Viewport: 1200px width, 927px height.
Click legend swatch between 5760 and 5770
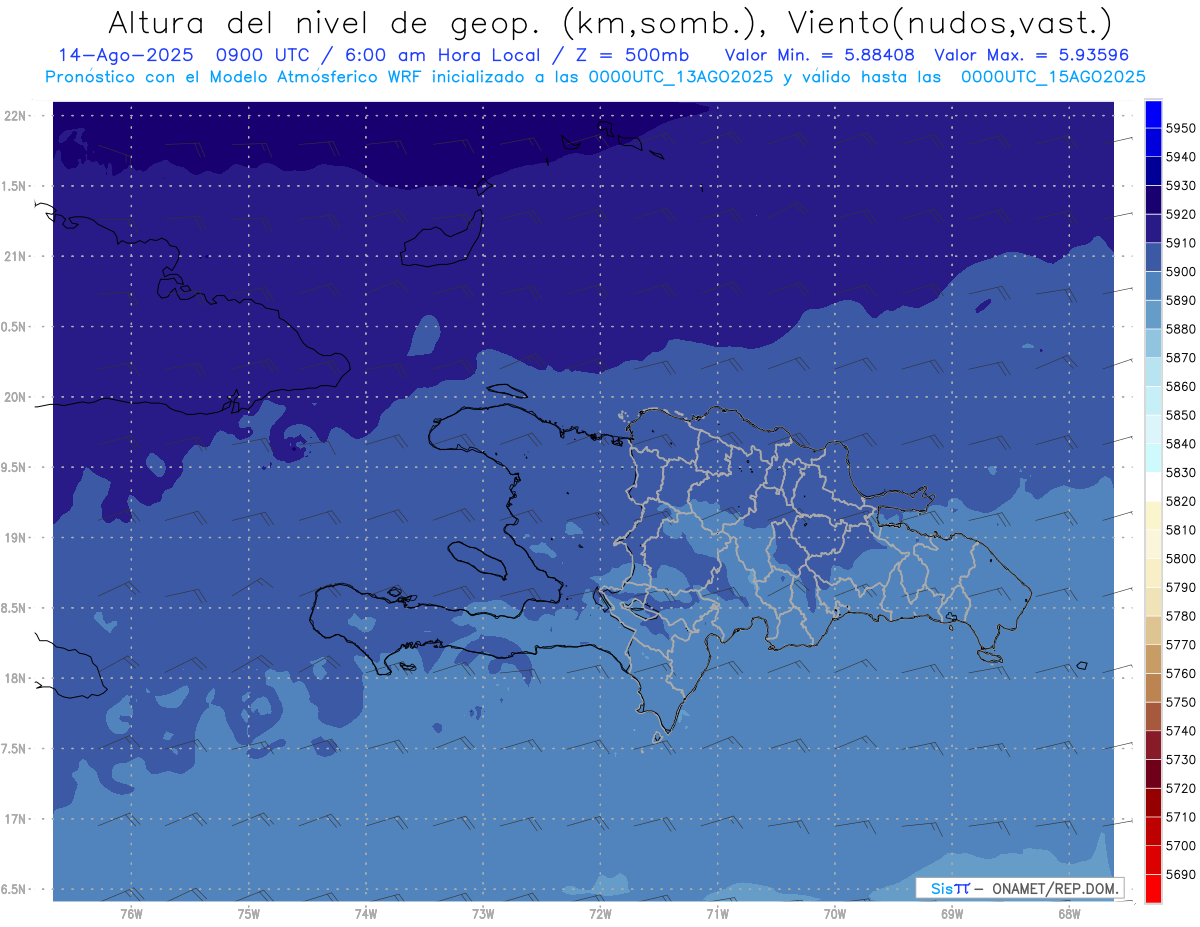1153,659
